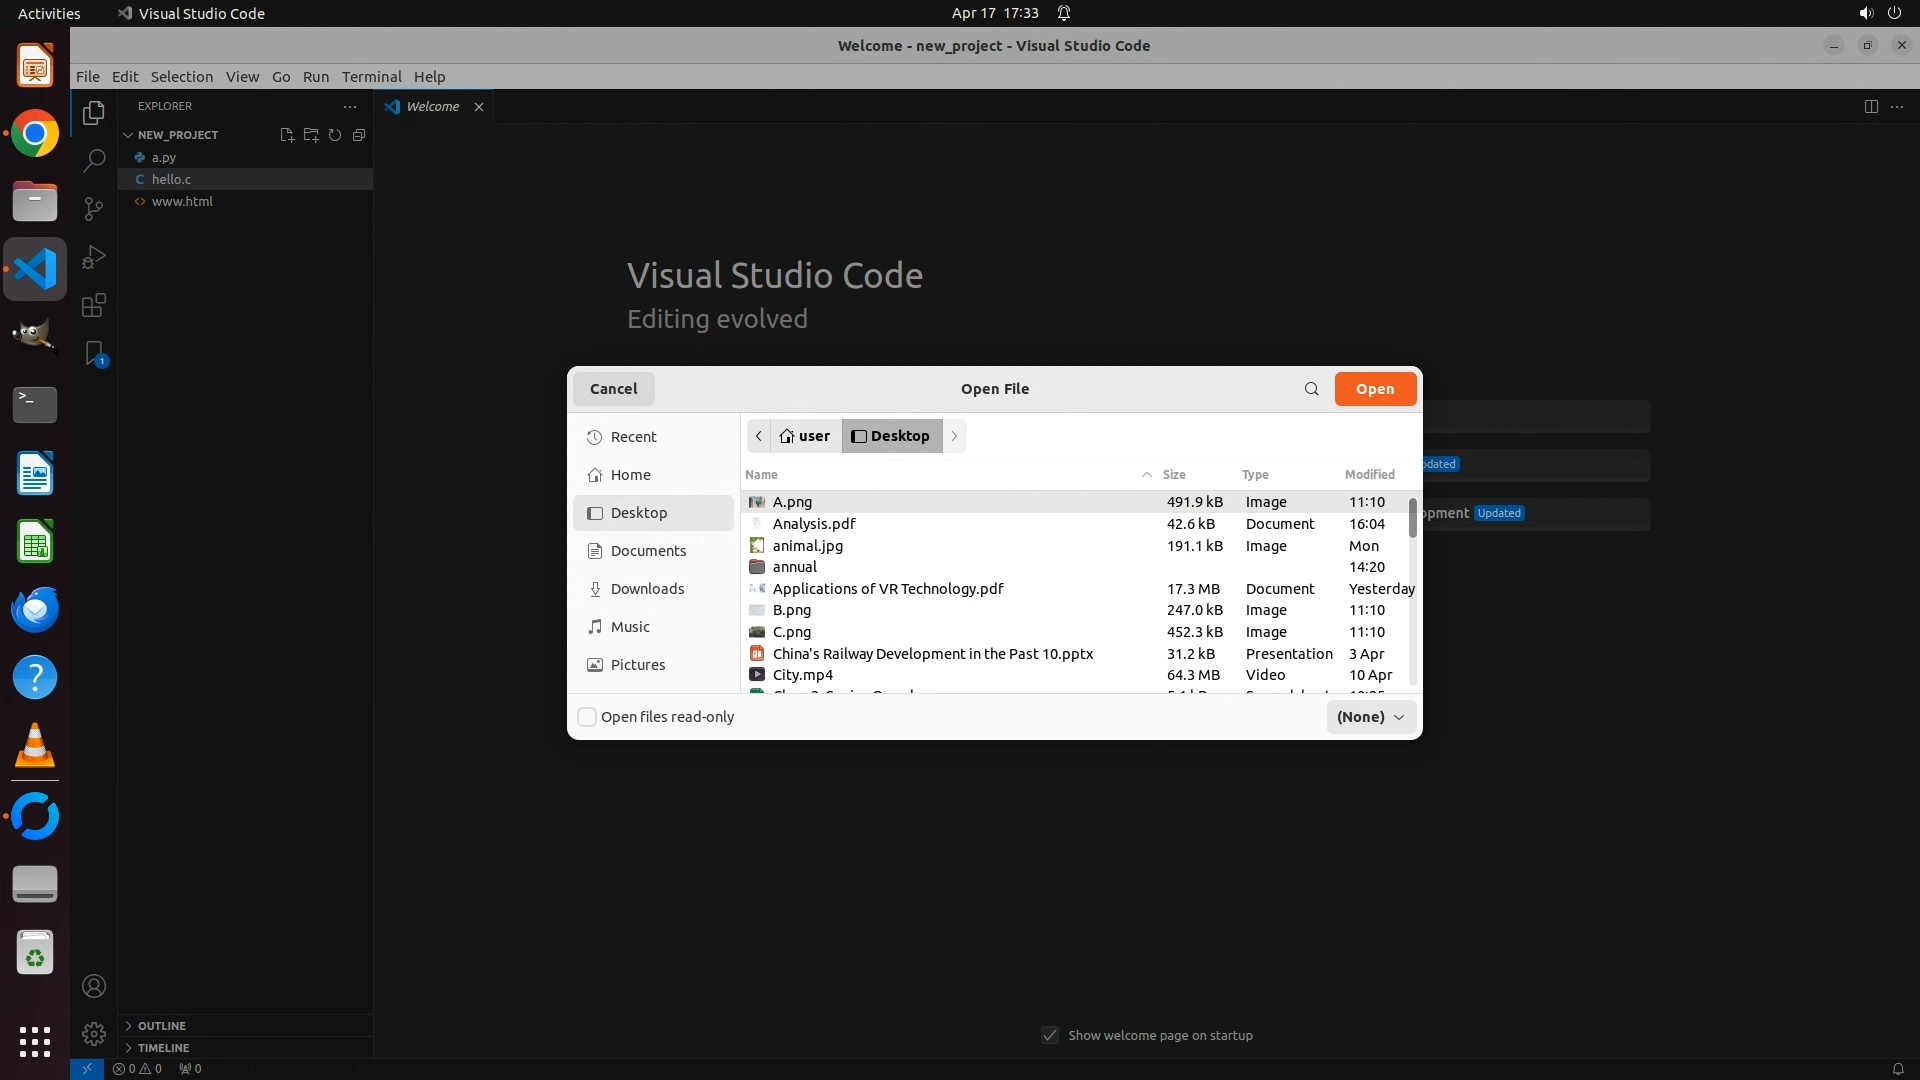Select Downloads in dialog sidebar
1920x1080 pixels.
647,589
